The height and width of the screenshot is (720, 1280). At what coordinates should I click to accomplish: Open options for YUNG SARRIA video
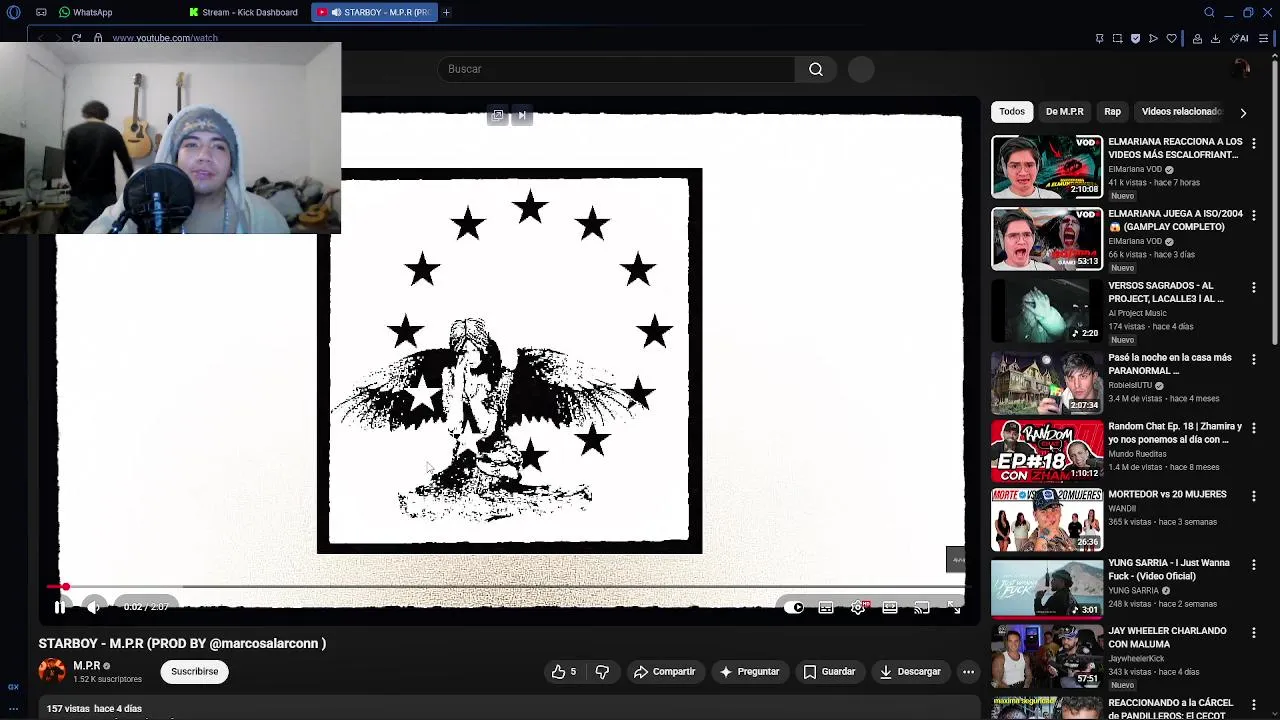click(1253, 565)
